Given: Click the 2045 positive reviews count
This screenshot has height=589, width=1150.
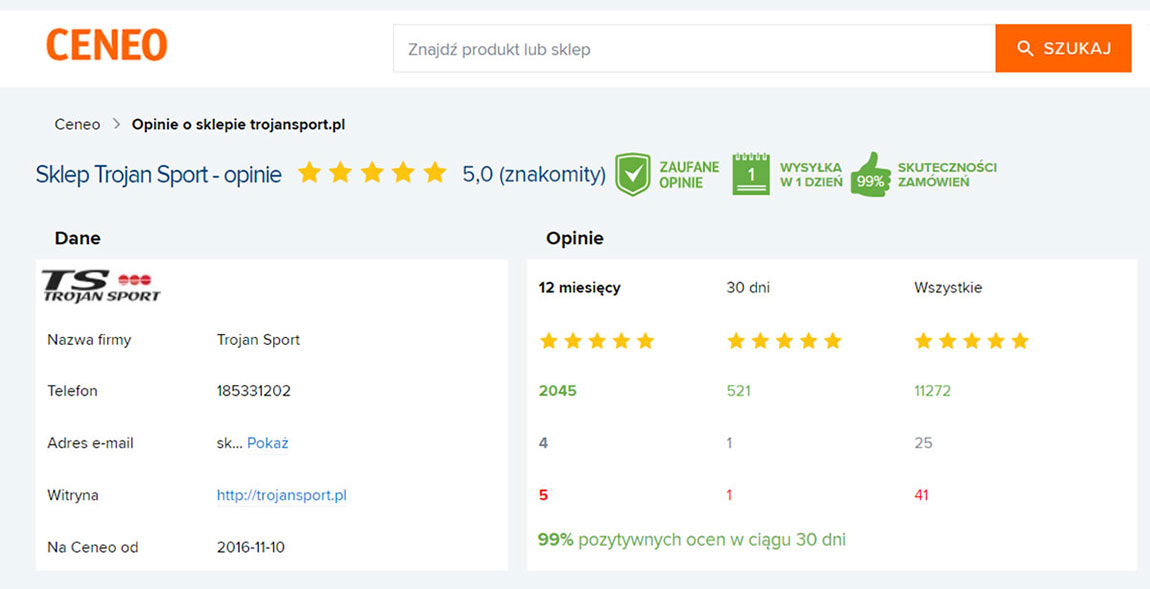Looking at the screenshot, I should (557, 391).
